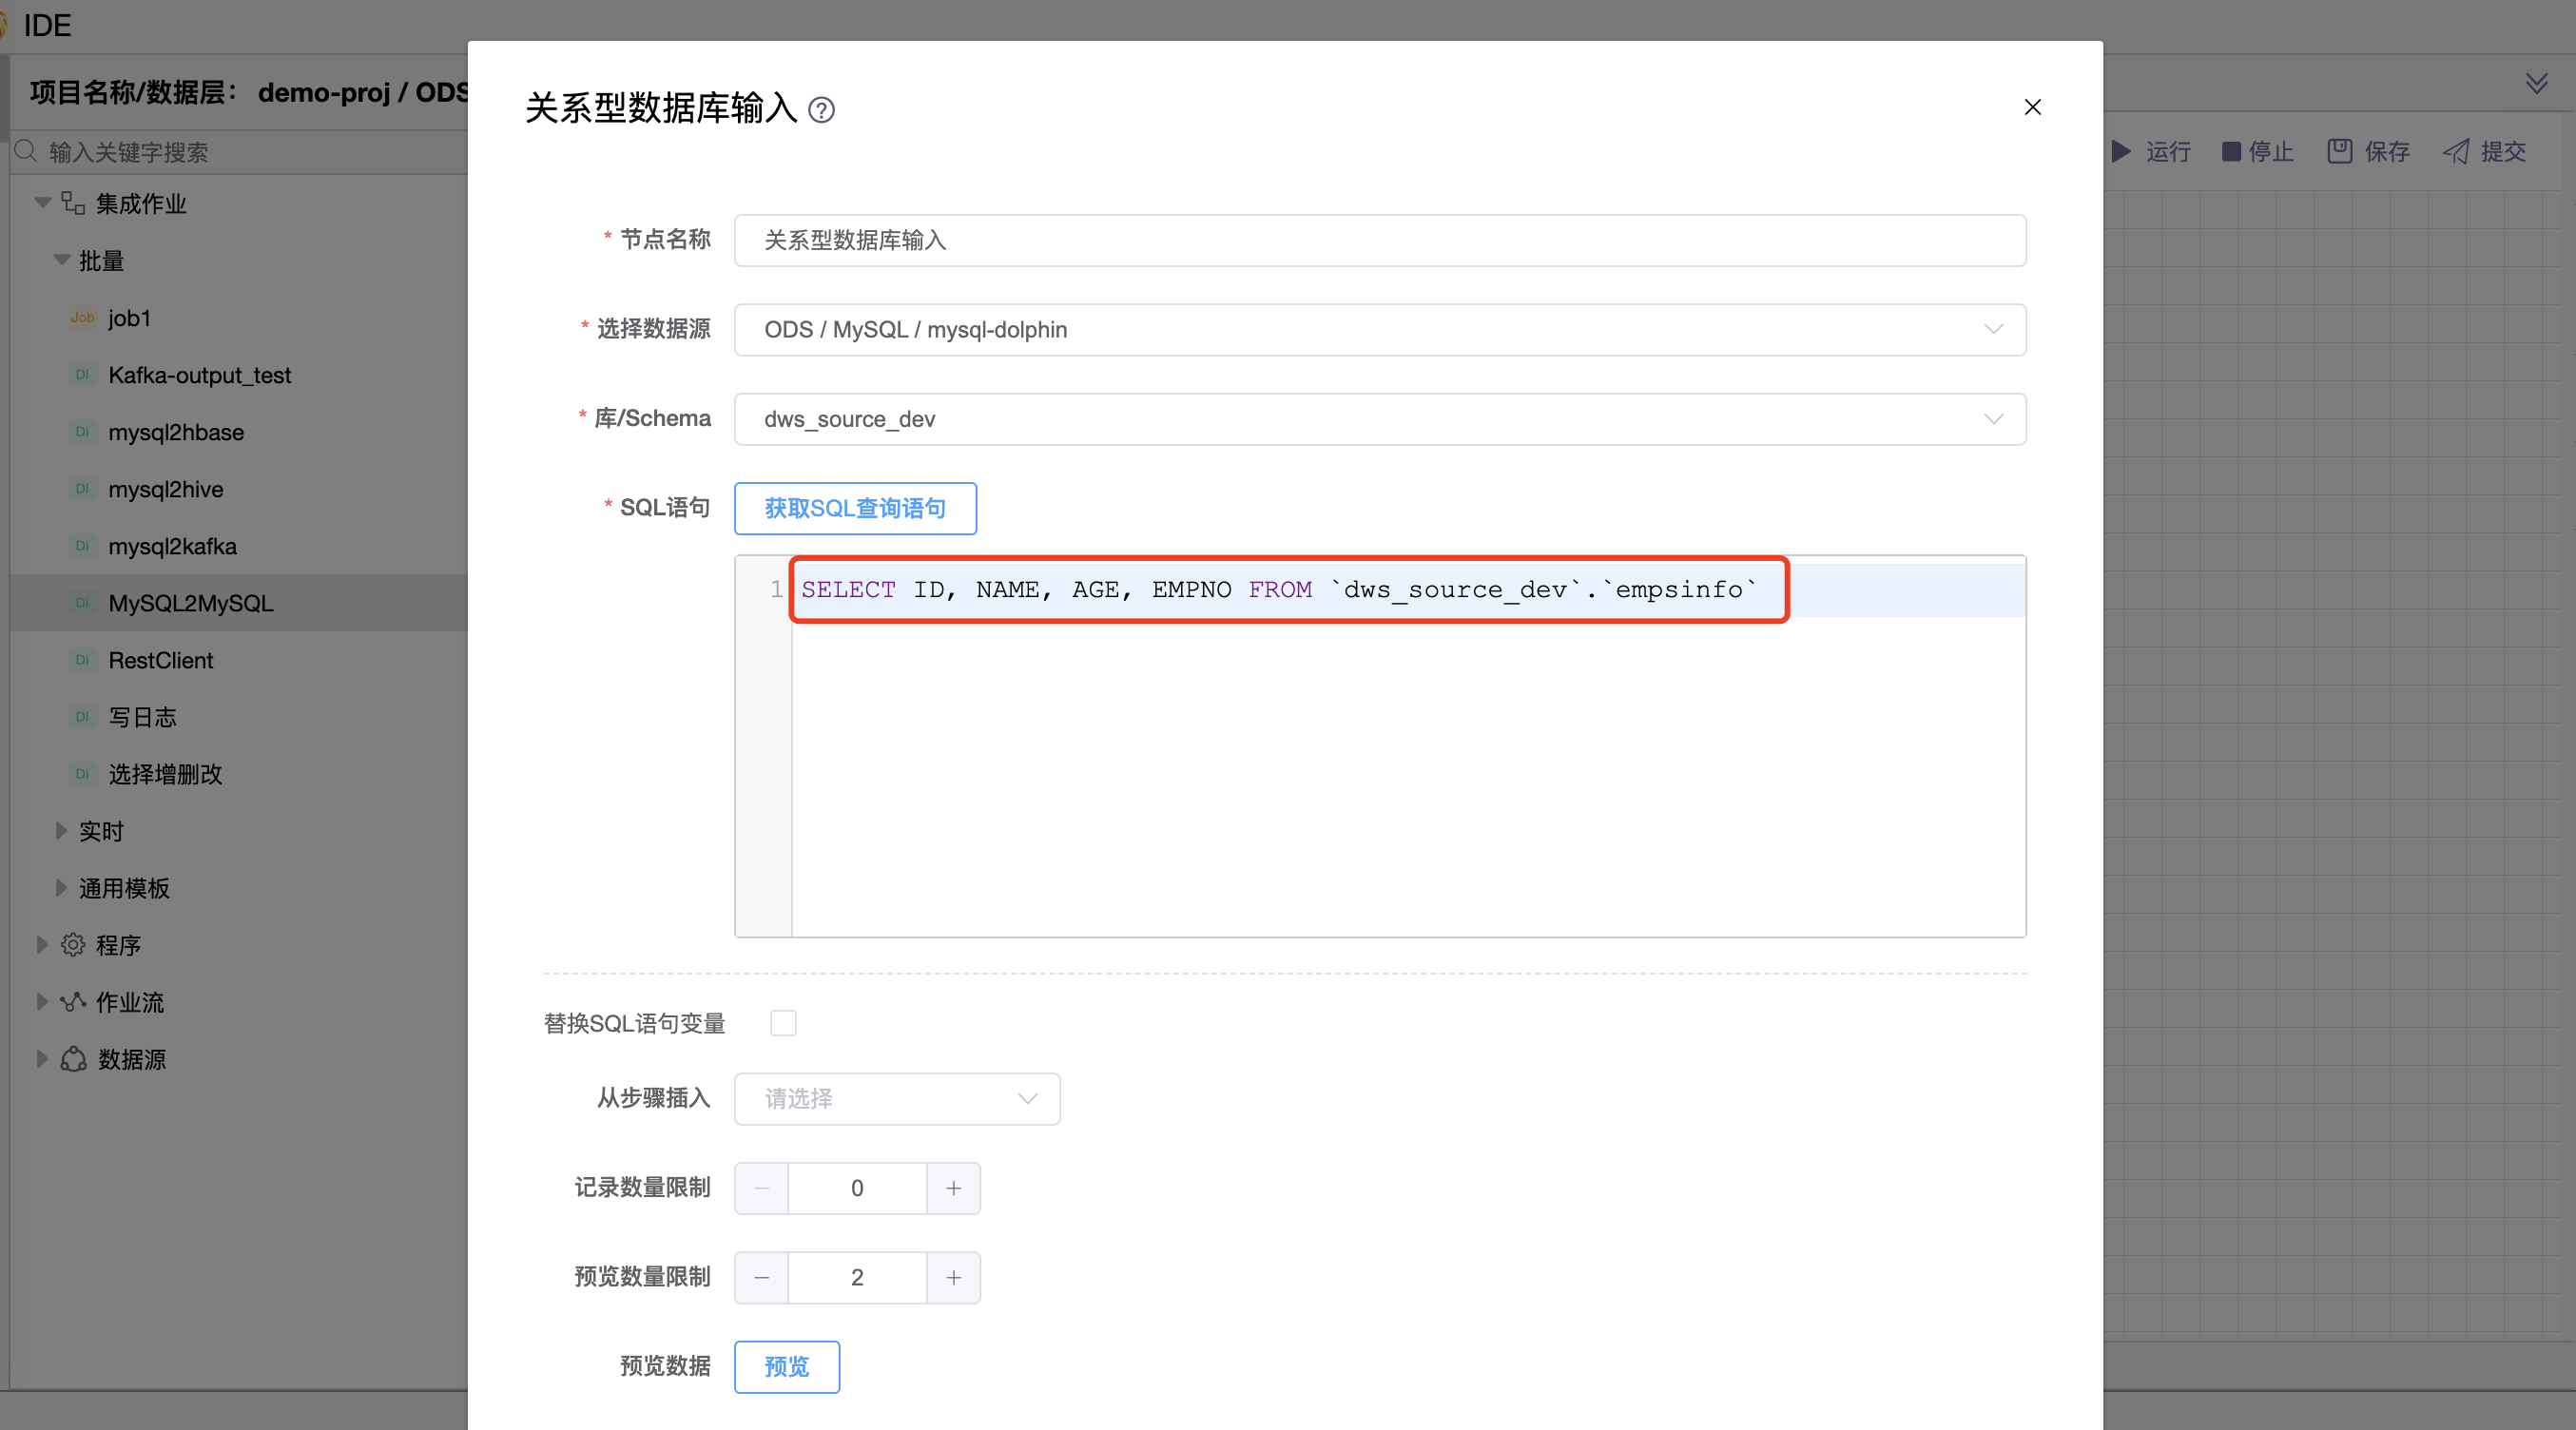The height and width of the screenshot is (1430, 2576).
Task: Click the 作业流 icon in the sidebar
Action: pos(72,1002)
